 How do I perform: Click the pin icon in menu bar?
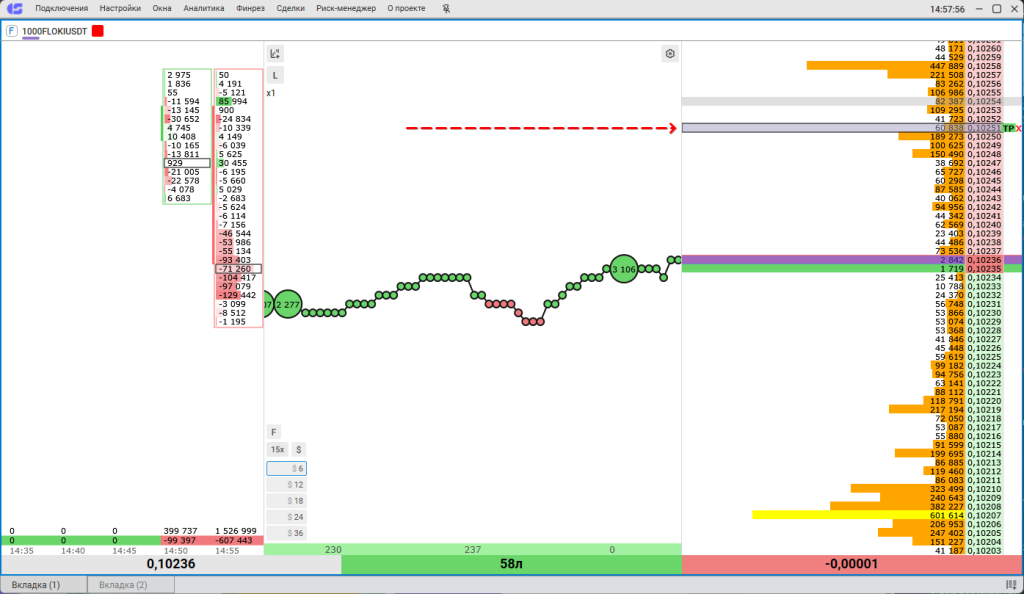[x=446, y=8]
